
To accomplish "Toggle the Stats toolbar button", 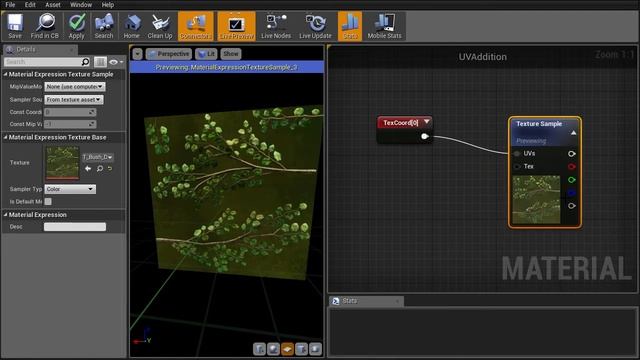I will pyautogui.click(x=350, y=26).
